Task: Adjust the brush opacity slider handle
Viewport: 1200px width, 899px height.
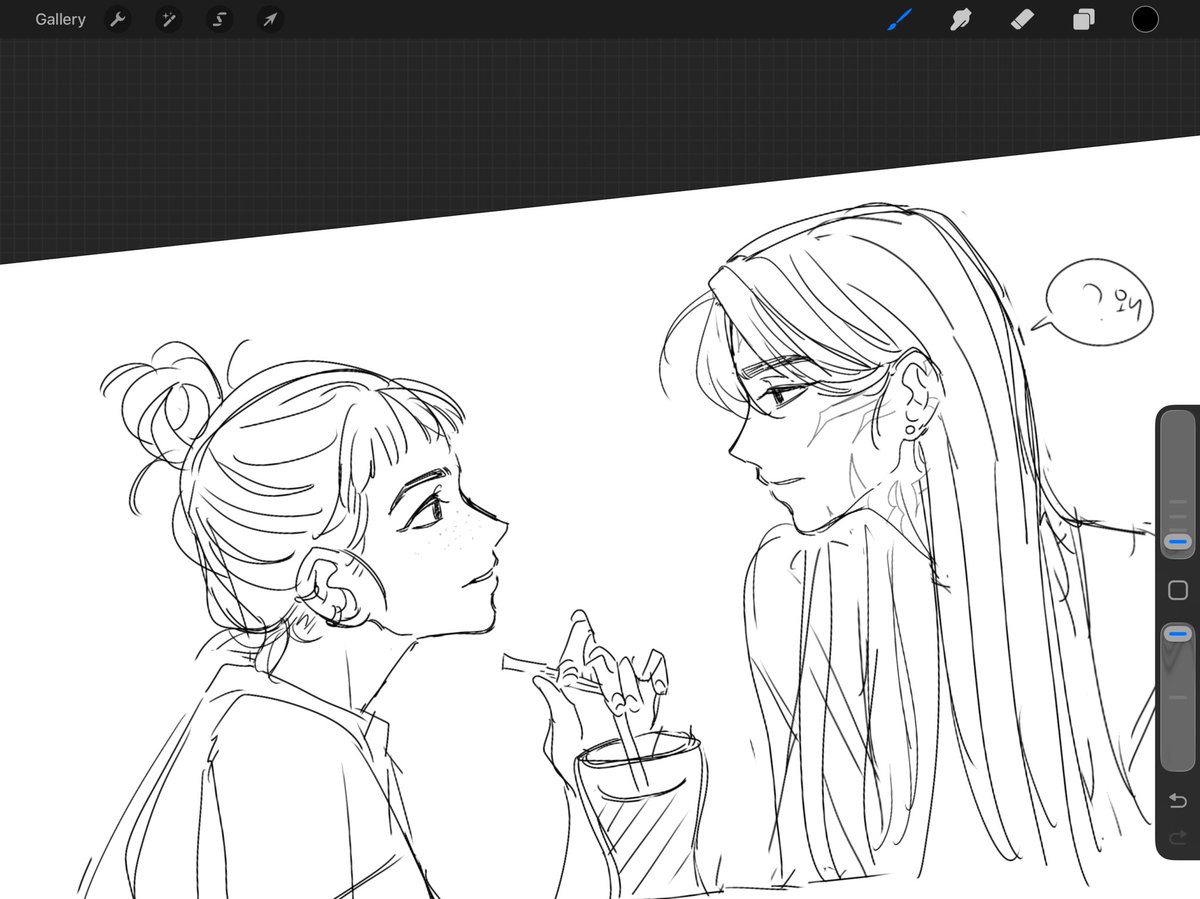Action: point(1178,634)
